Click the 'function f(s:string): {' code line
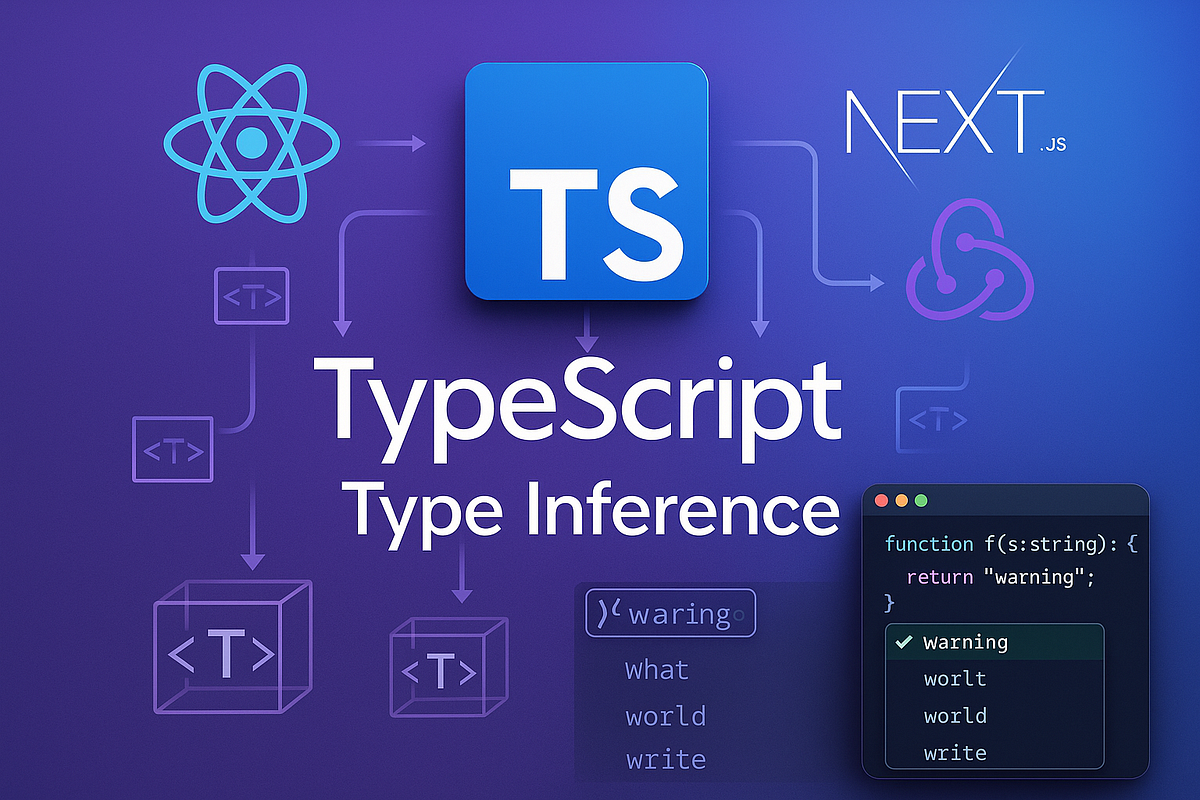Screen dimensions: 1200x800 tap(1012, 545)
